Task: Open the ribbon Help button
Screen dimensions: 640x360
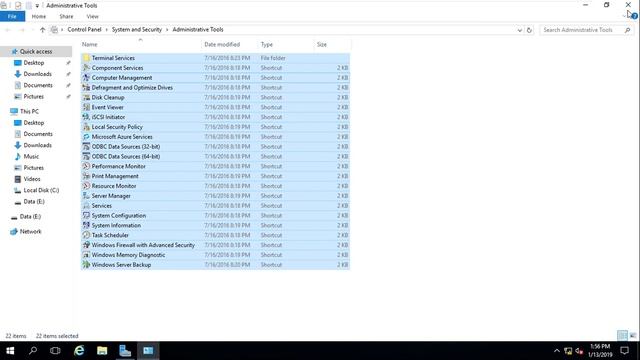Action: pos(634,16)
